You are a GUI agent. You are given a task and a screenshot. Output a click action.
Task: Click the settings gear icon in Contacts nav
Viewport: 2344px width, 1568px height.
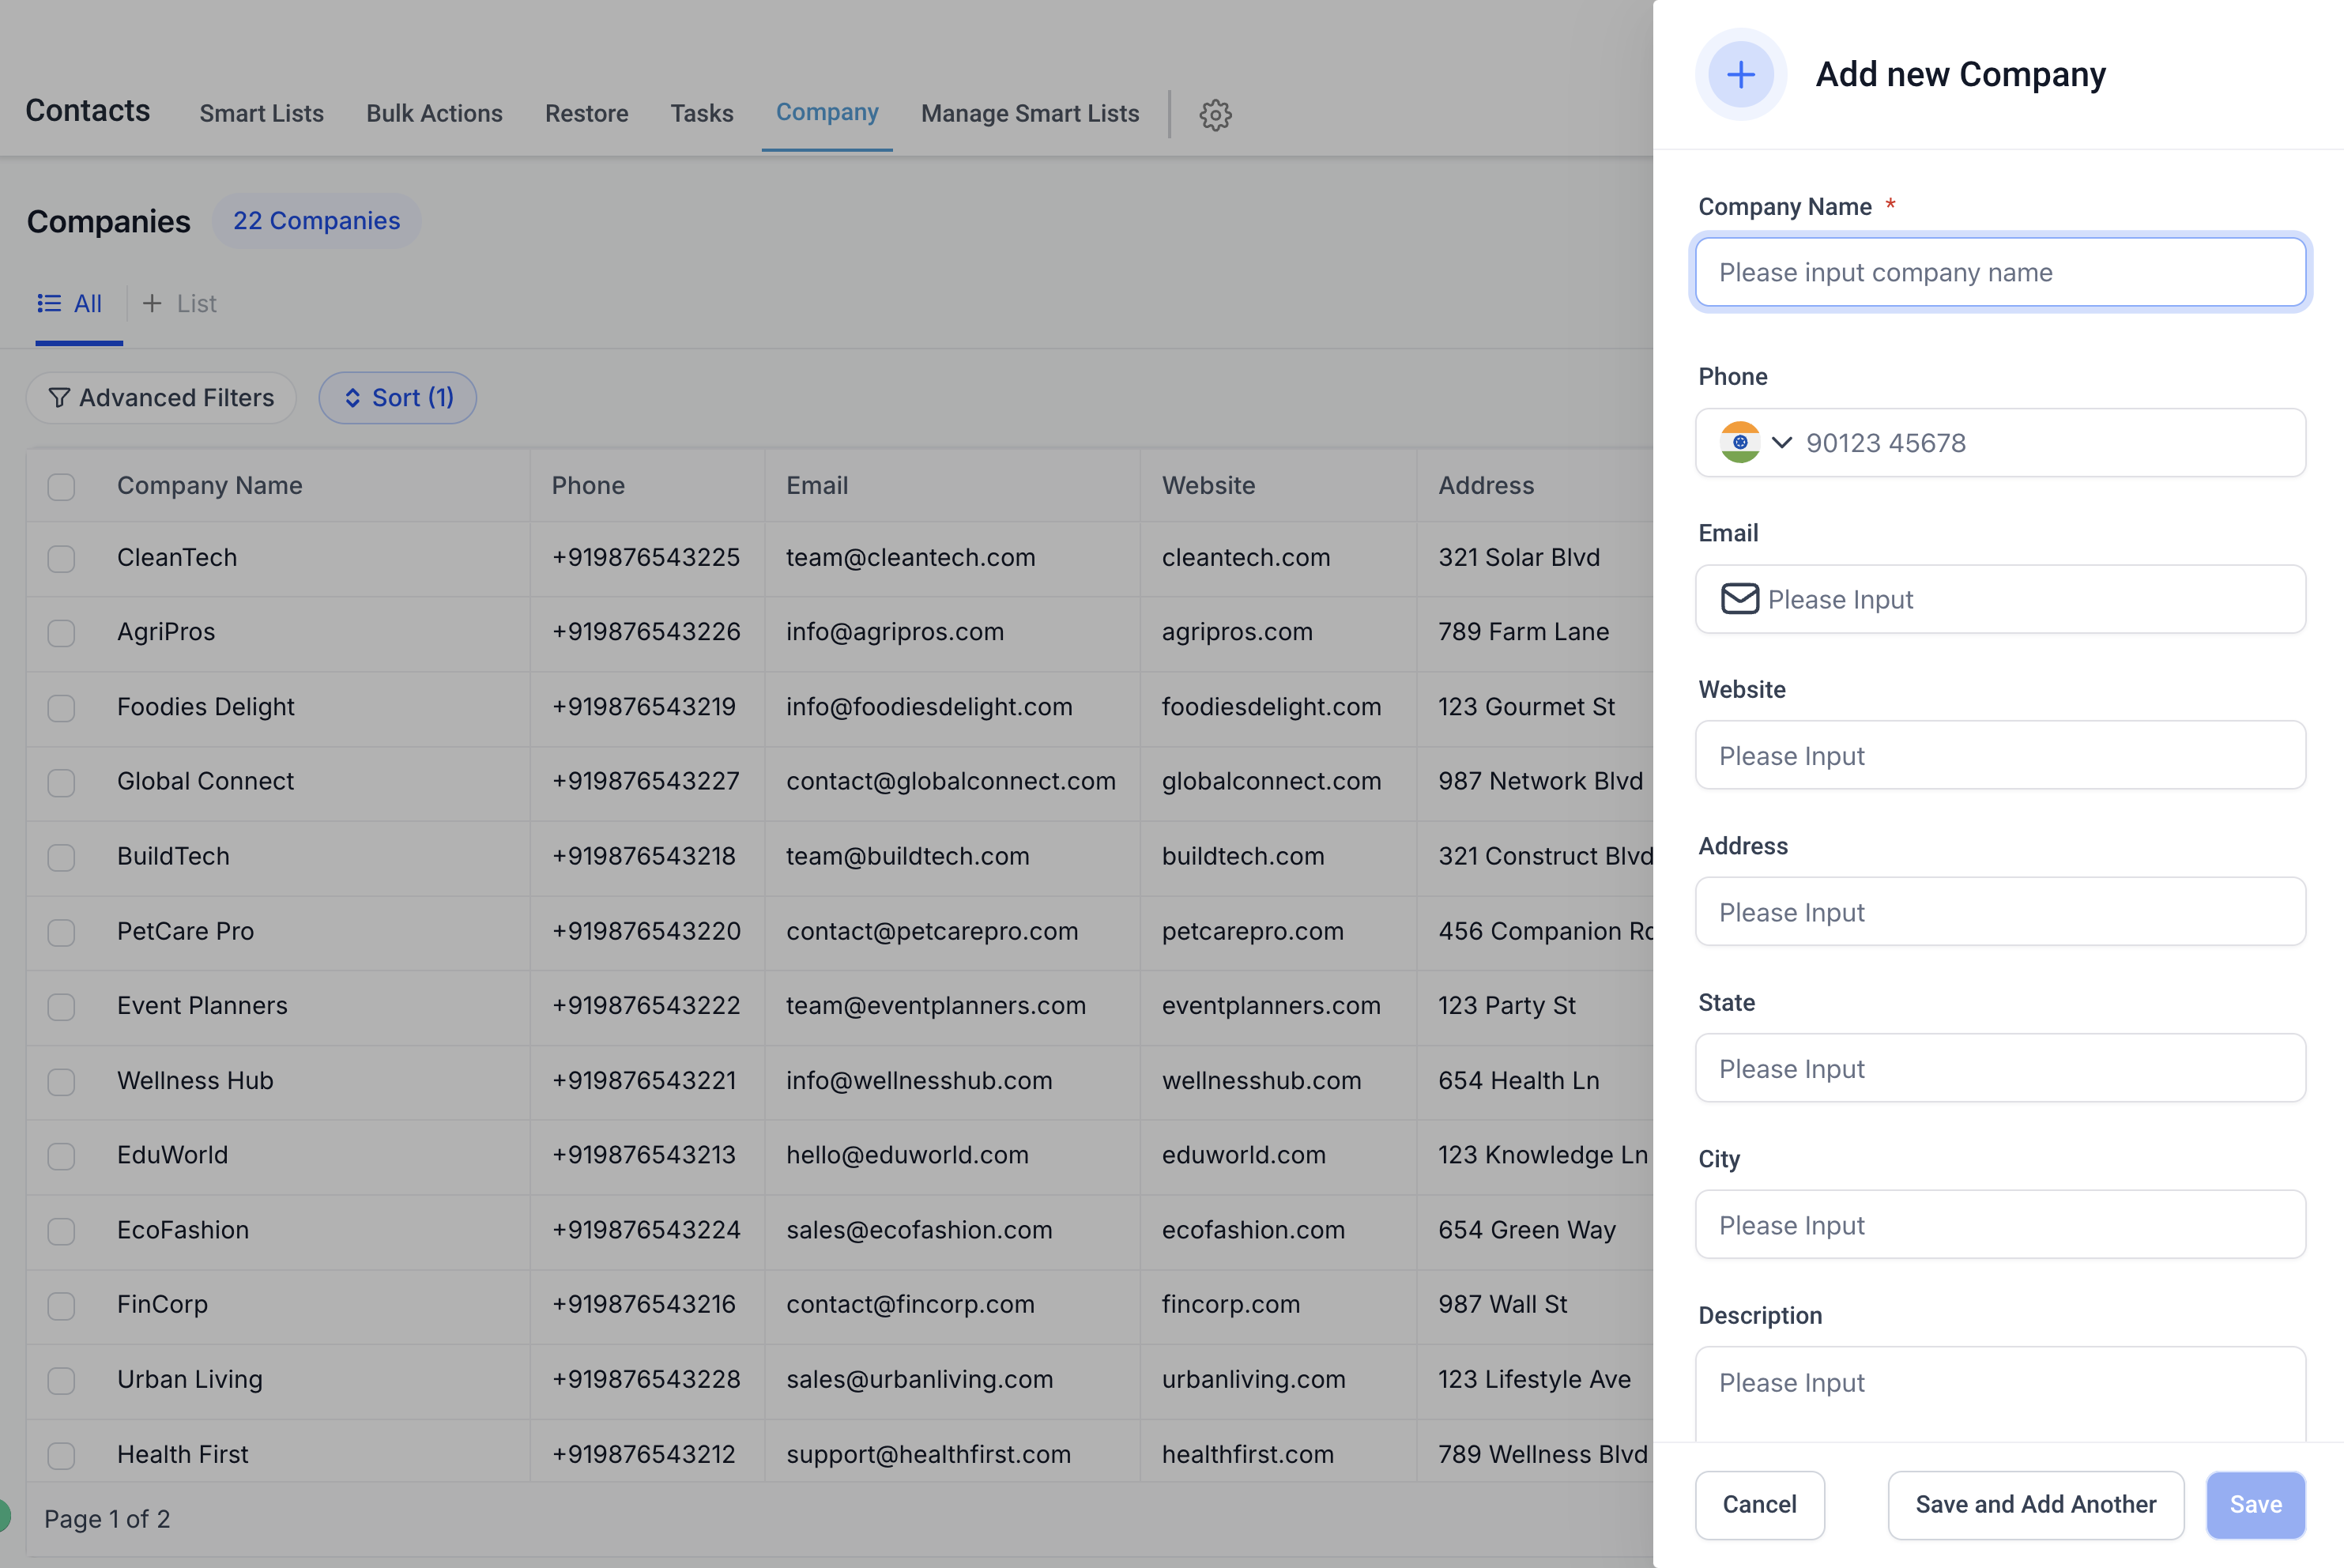point(1215,115)
